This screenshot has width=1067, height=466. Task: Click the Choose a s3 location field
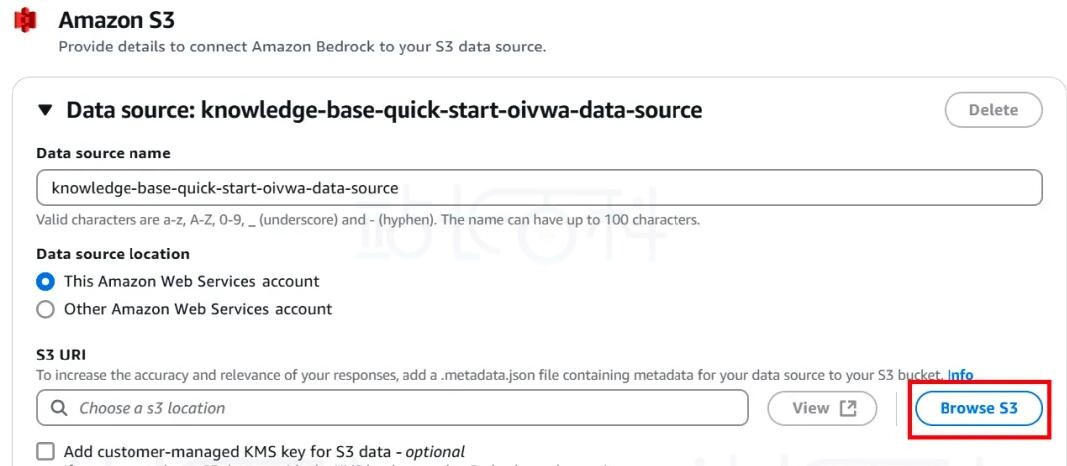click(393, 408)
